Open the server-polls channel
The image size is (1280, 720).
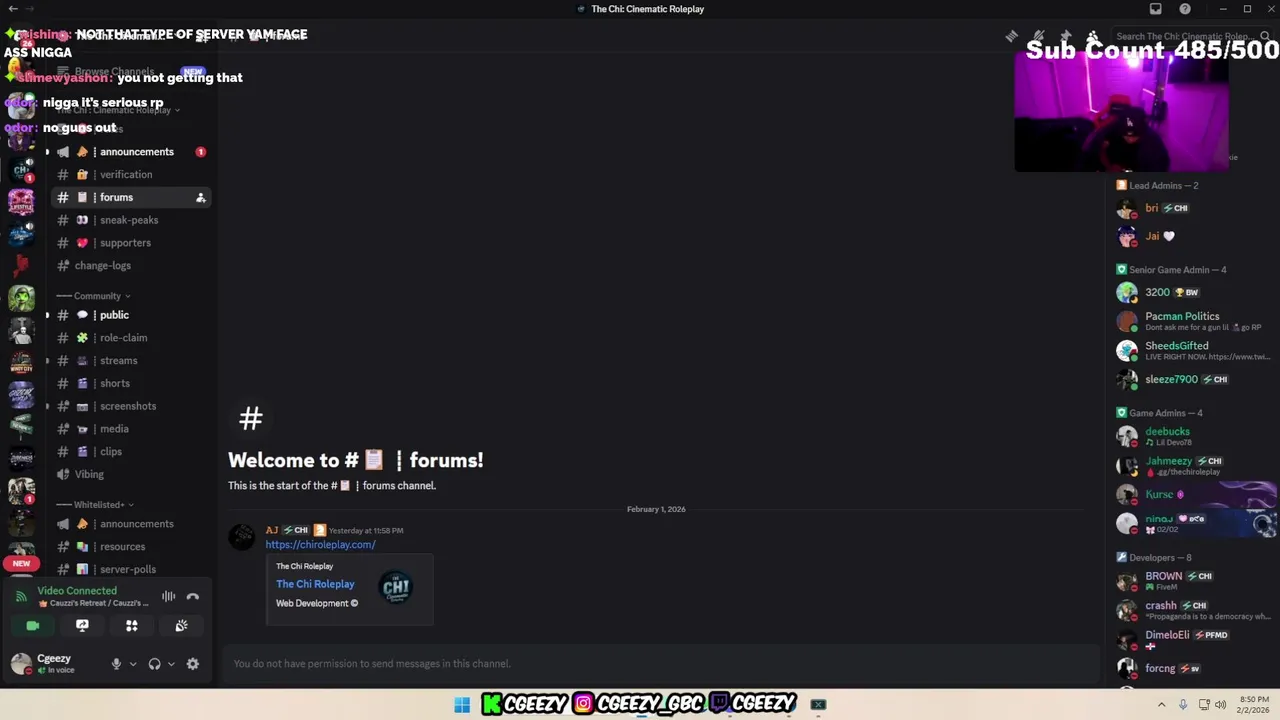(130, 570)
